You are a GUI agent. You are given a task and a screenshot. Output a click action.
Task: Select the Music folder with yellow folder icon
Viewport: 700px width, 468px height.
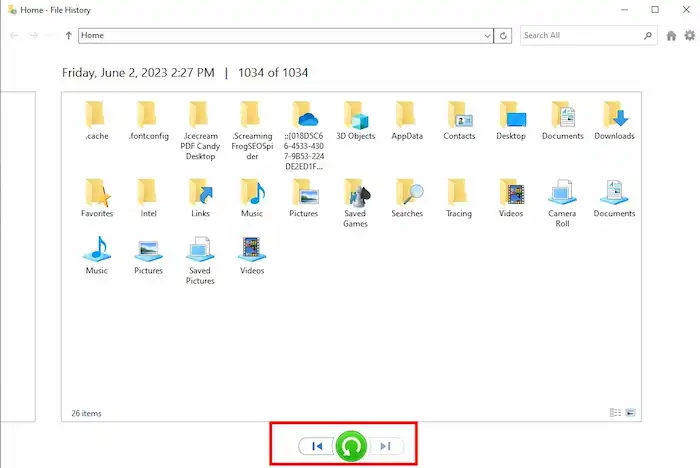click(x=252, y=198)
